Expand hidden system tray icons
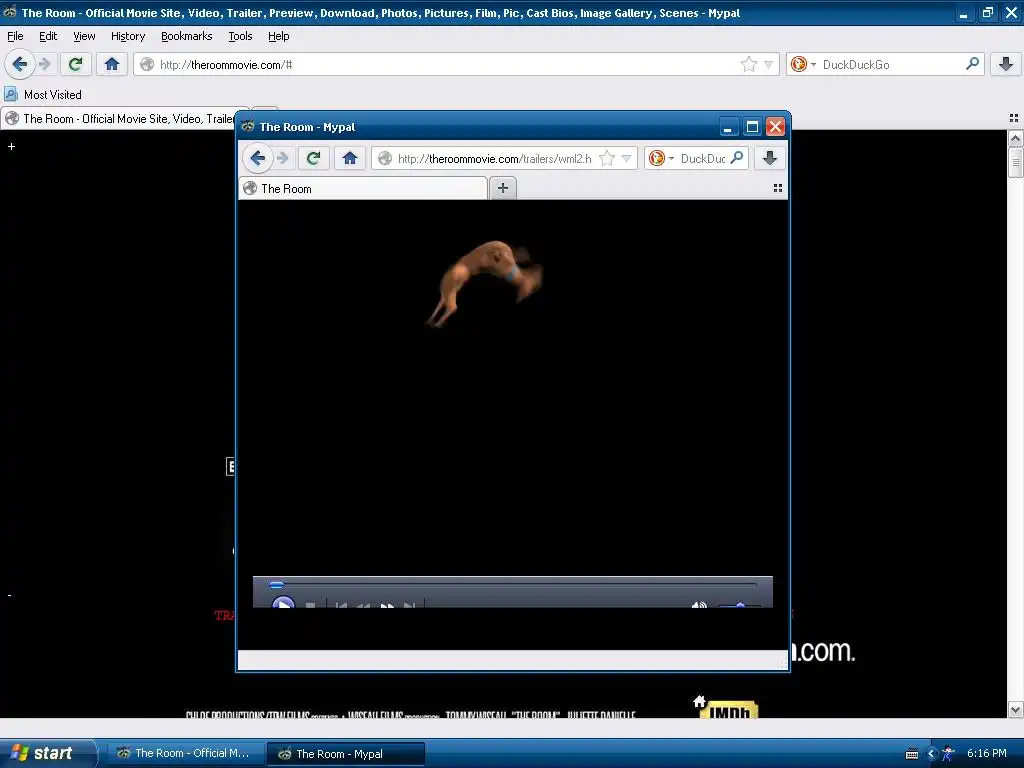The image size is (1024, 768). point(931,754)
